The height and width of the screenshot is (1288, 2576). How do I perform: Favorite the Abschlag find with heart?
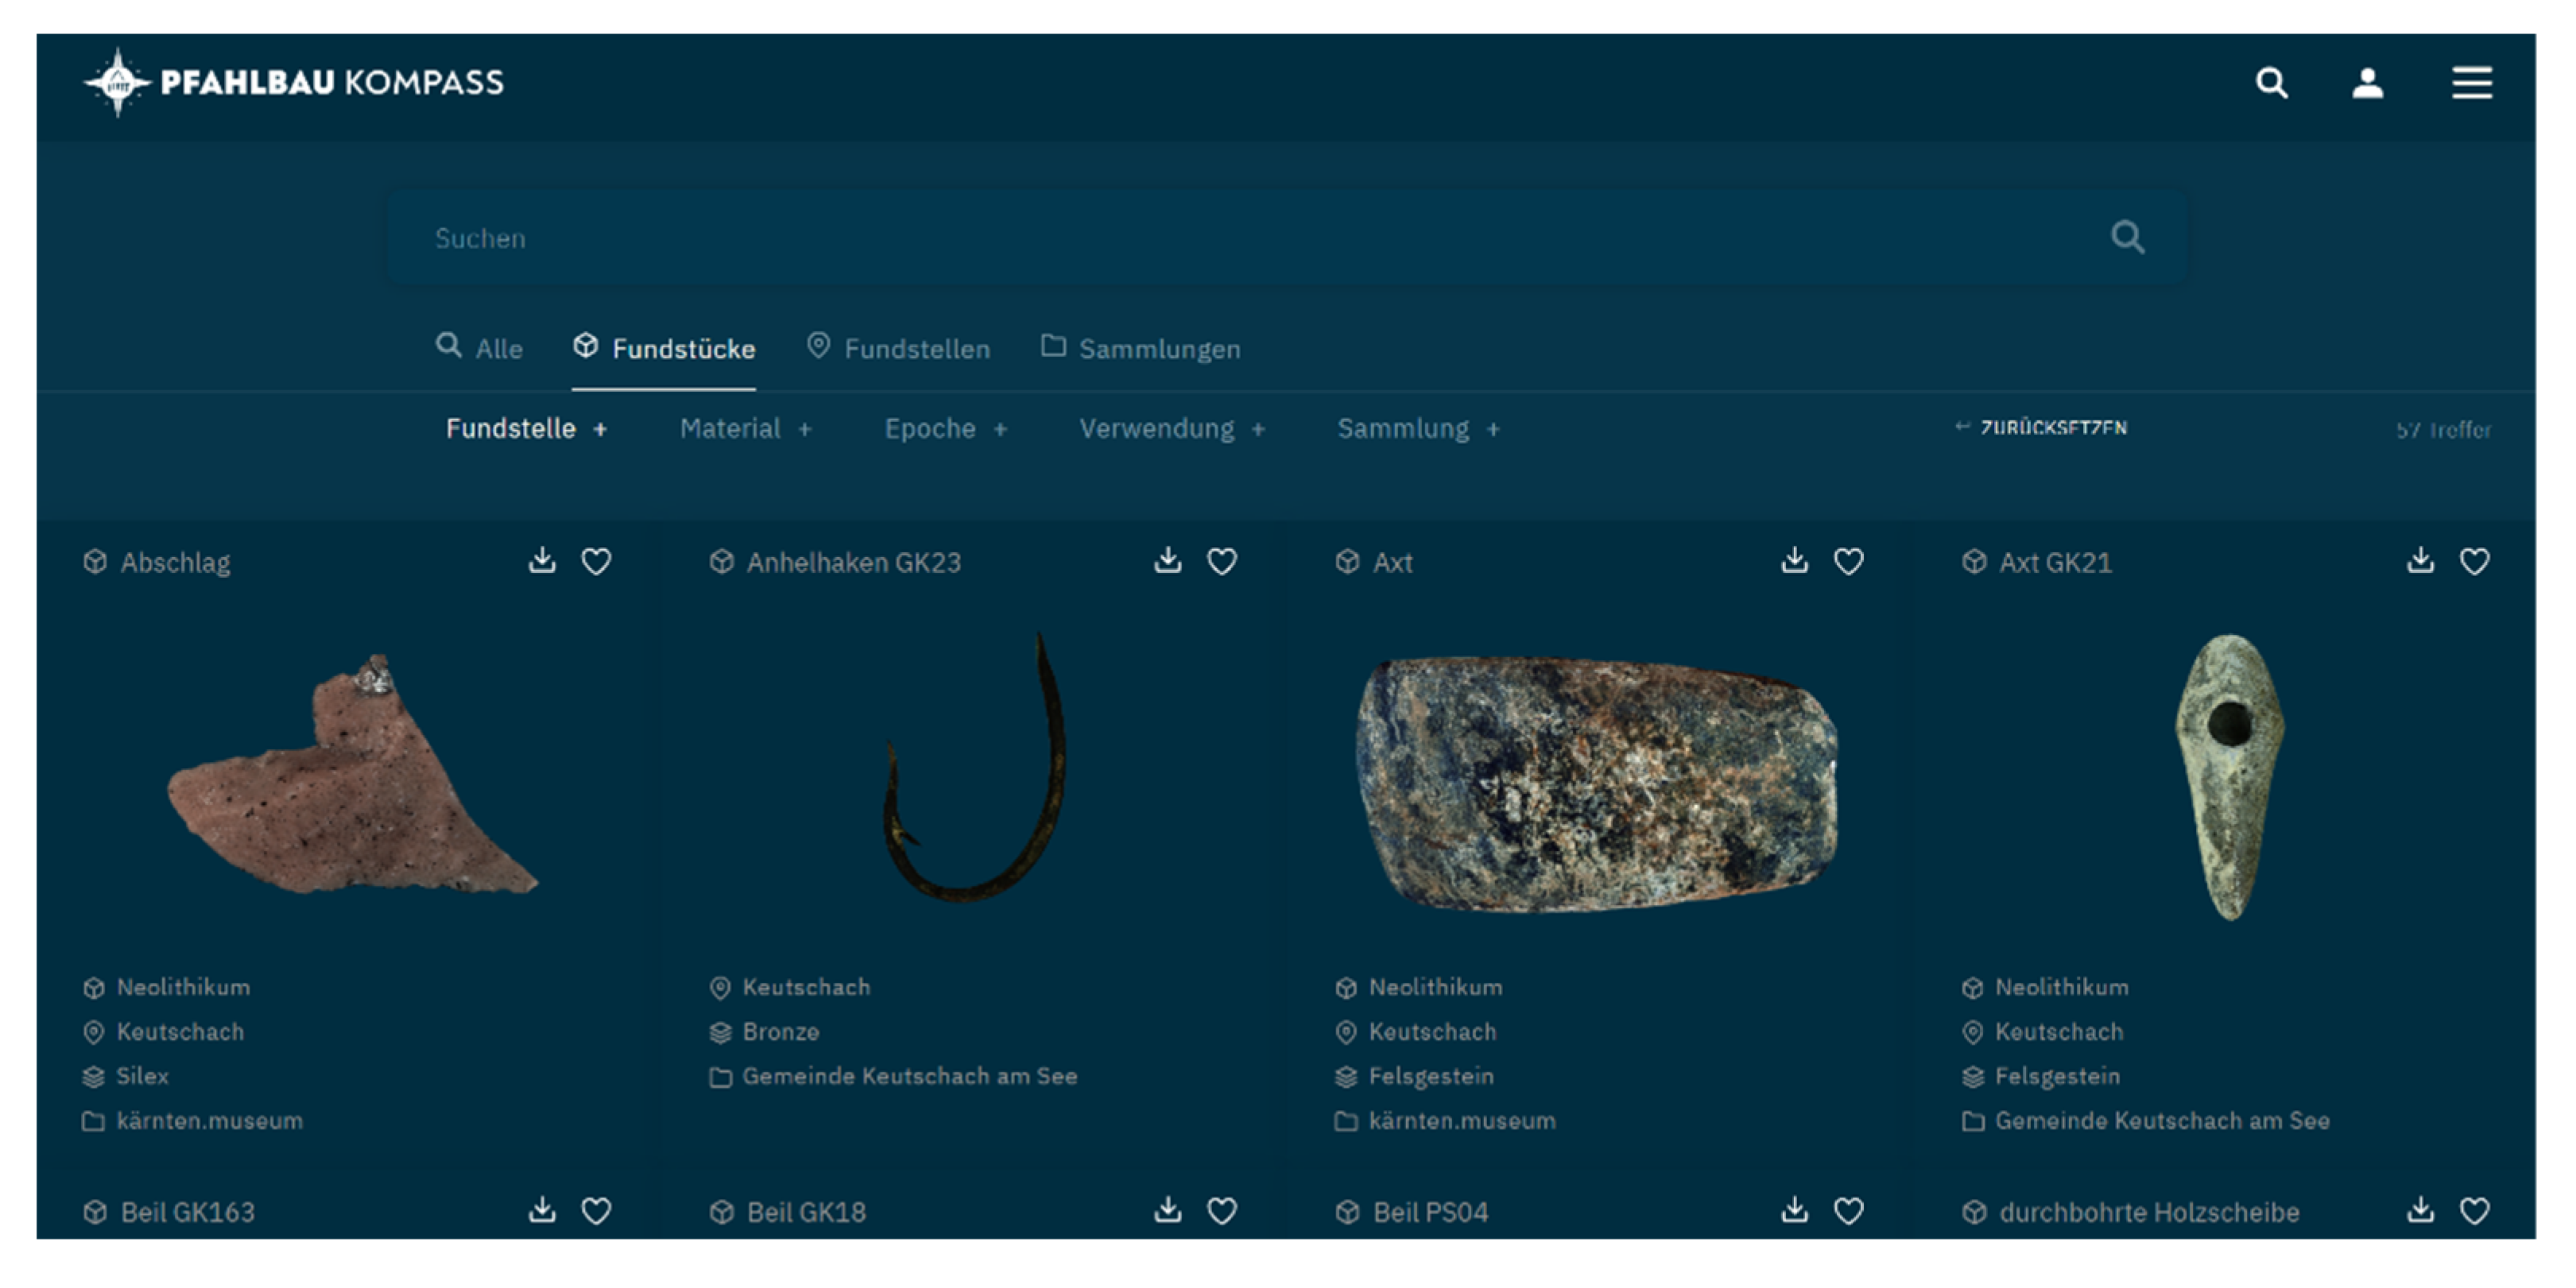(x=596, y=561)
